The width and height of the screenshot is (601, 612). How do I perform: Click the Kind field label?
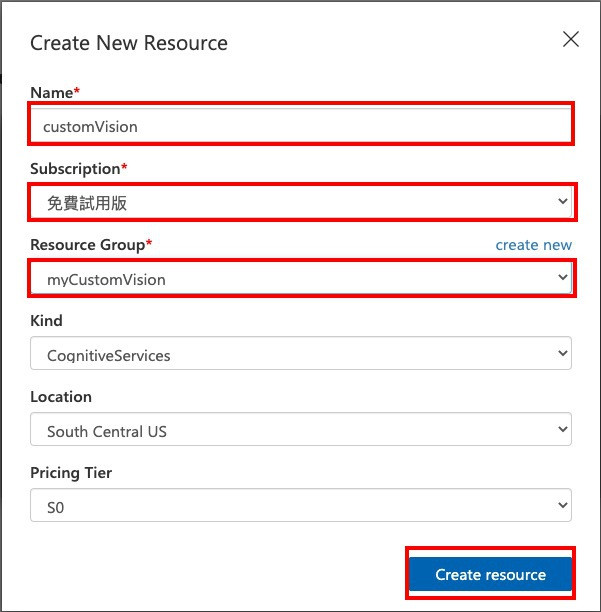click(x=46, y=321)
